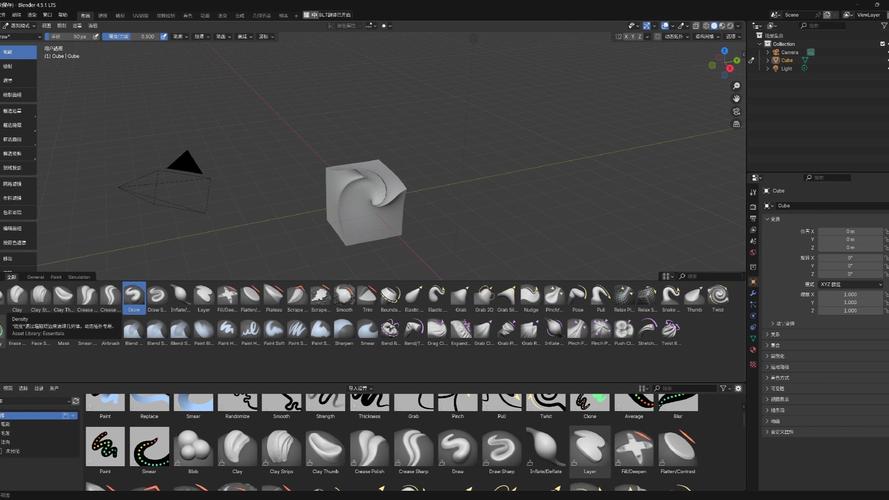Image resolution: width=889 pixels, height=500 pixels.
Task: Click the outliner search field
Action: pyautogui.click(x=822, y=26)
